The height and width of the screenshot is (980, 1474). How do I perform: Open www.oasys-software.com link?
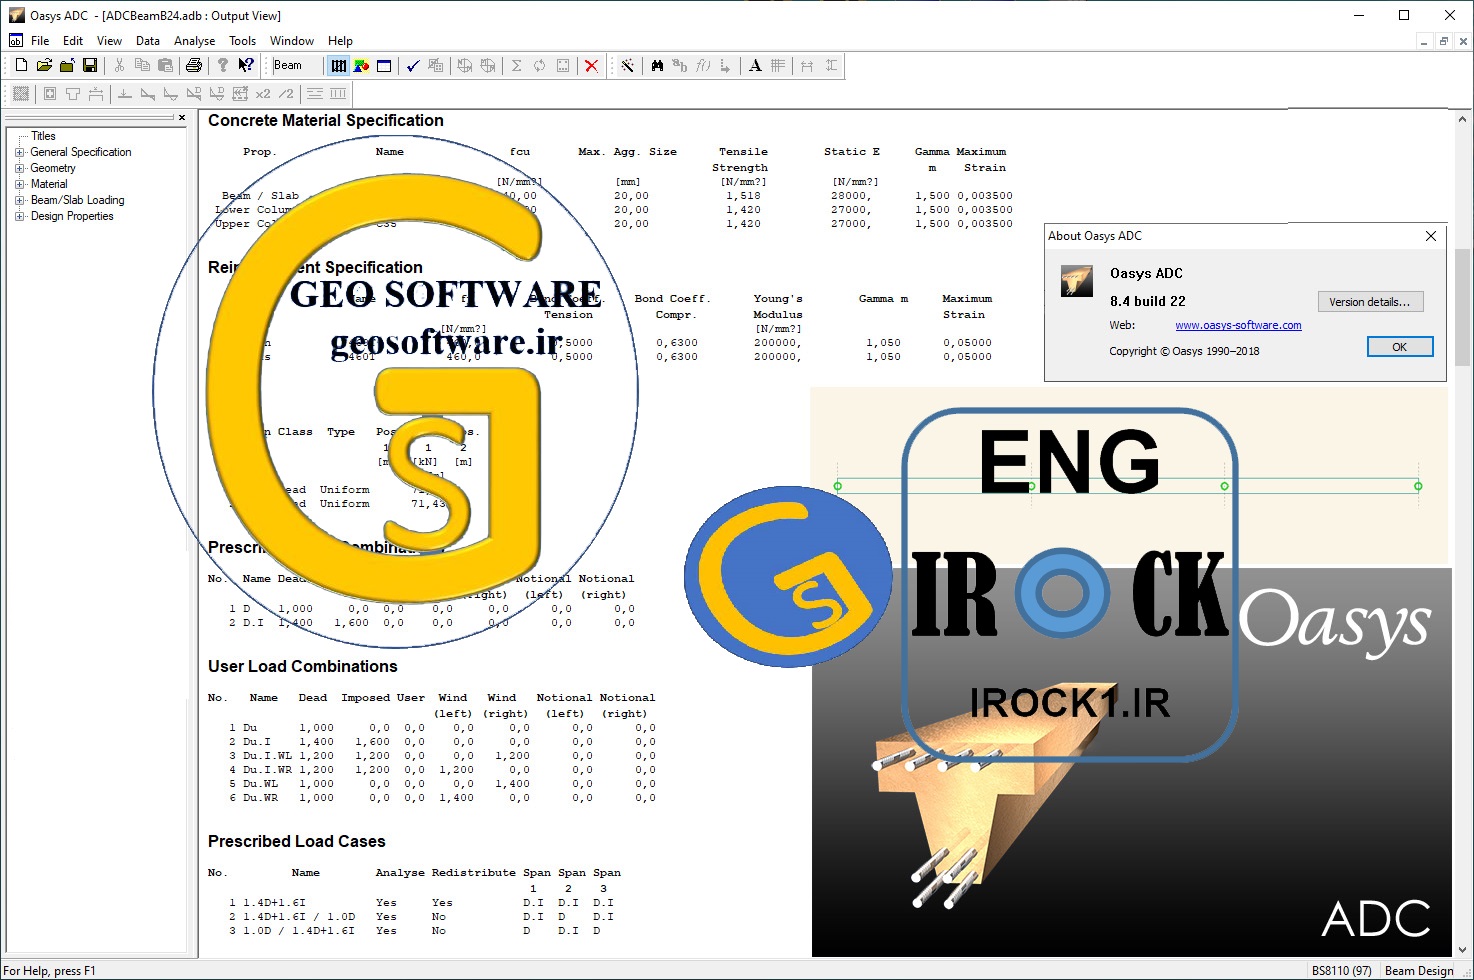1238,325
